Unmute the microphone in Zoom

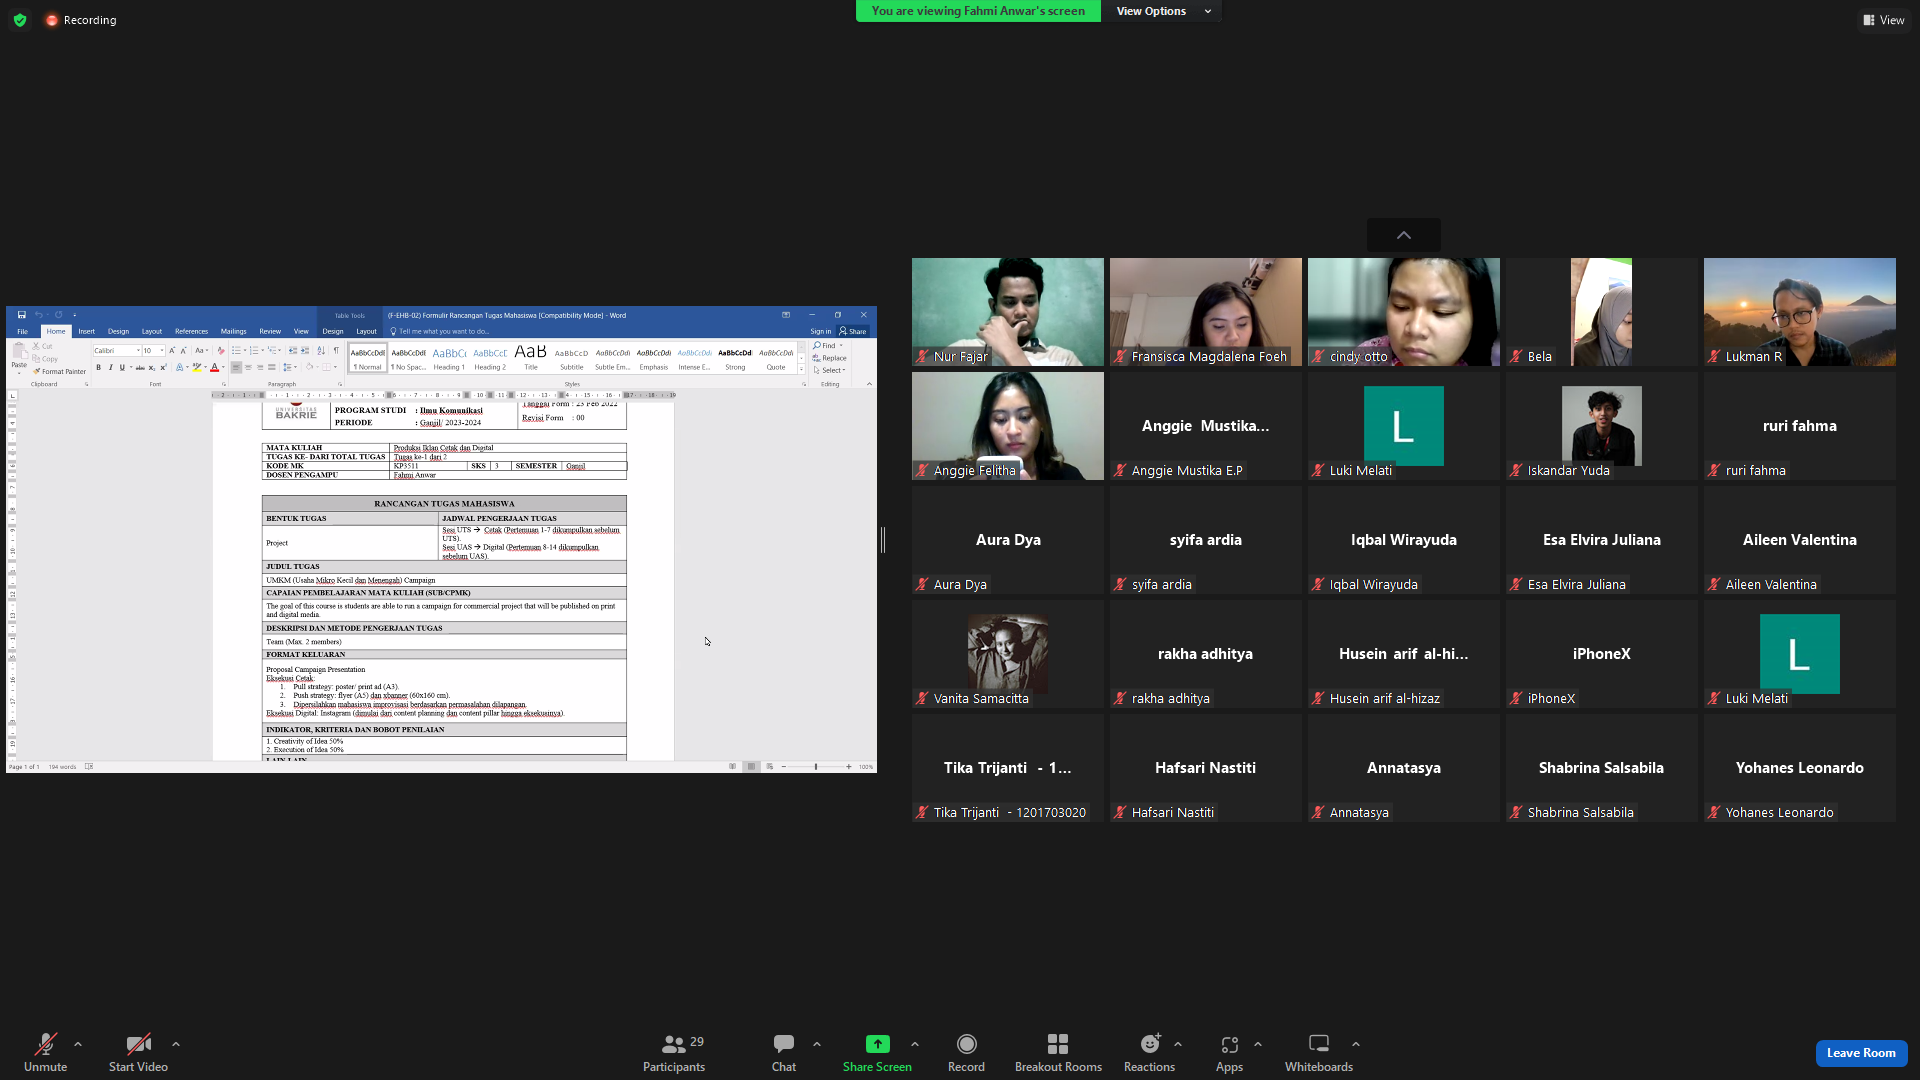45,1053
